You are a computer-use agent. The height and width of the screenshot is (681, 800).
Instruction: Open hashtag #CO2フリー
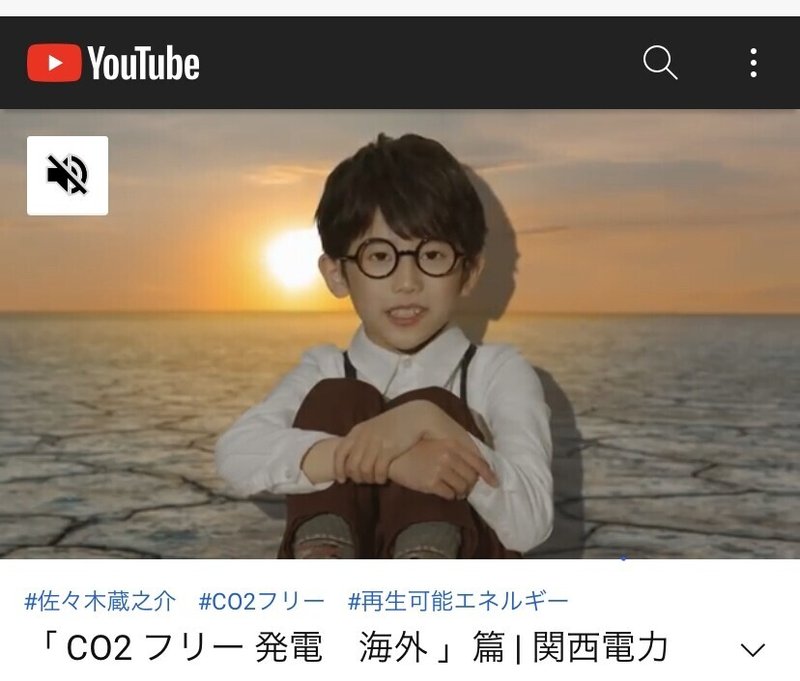point(261,601)
